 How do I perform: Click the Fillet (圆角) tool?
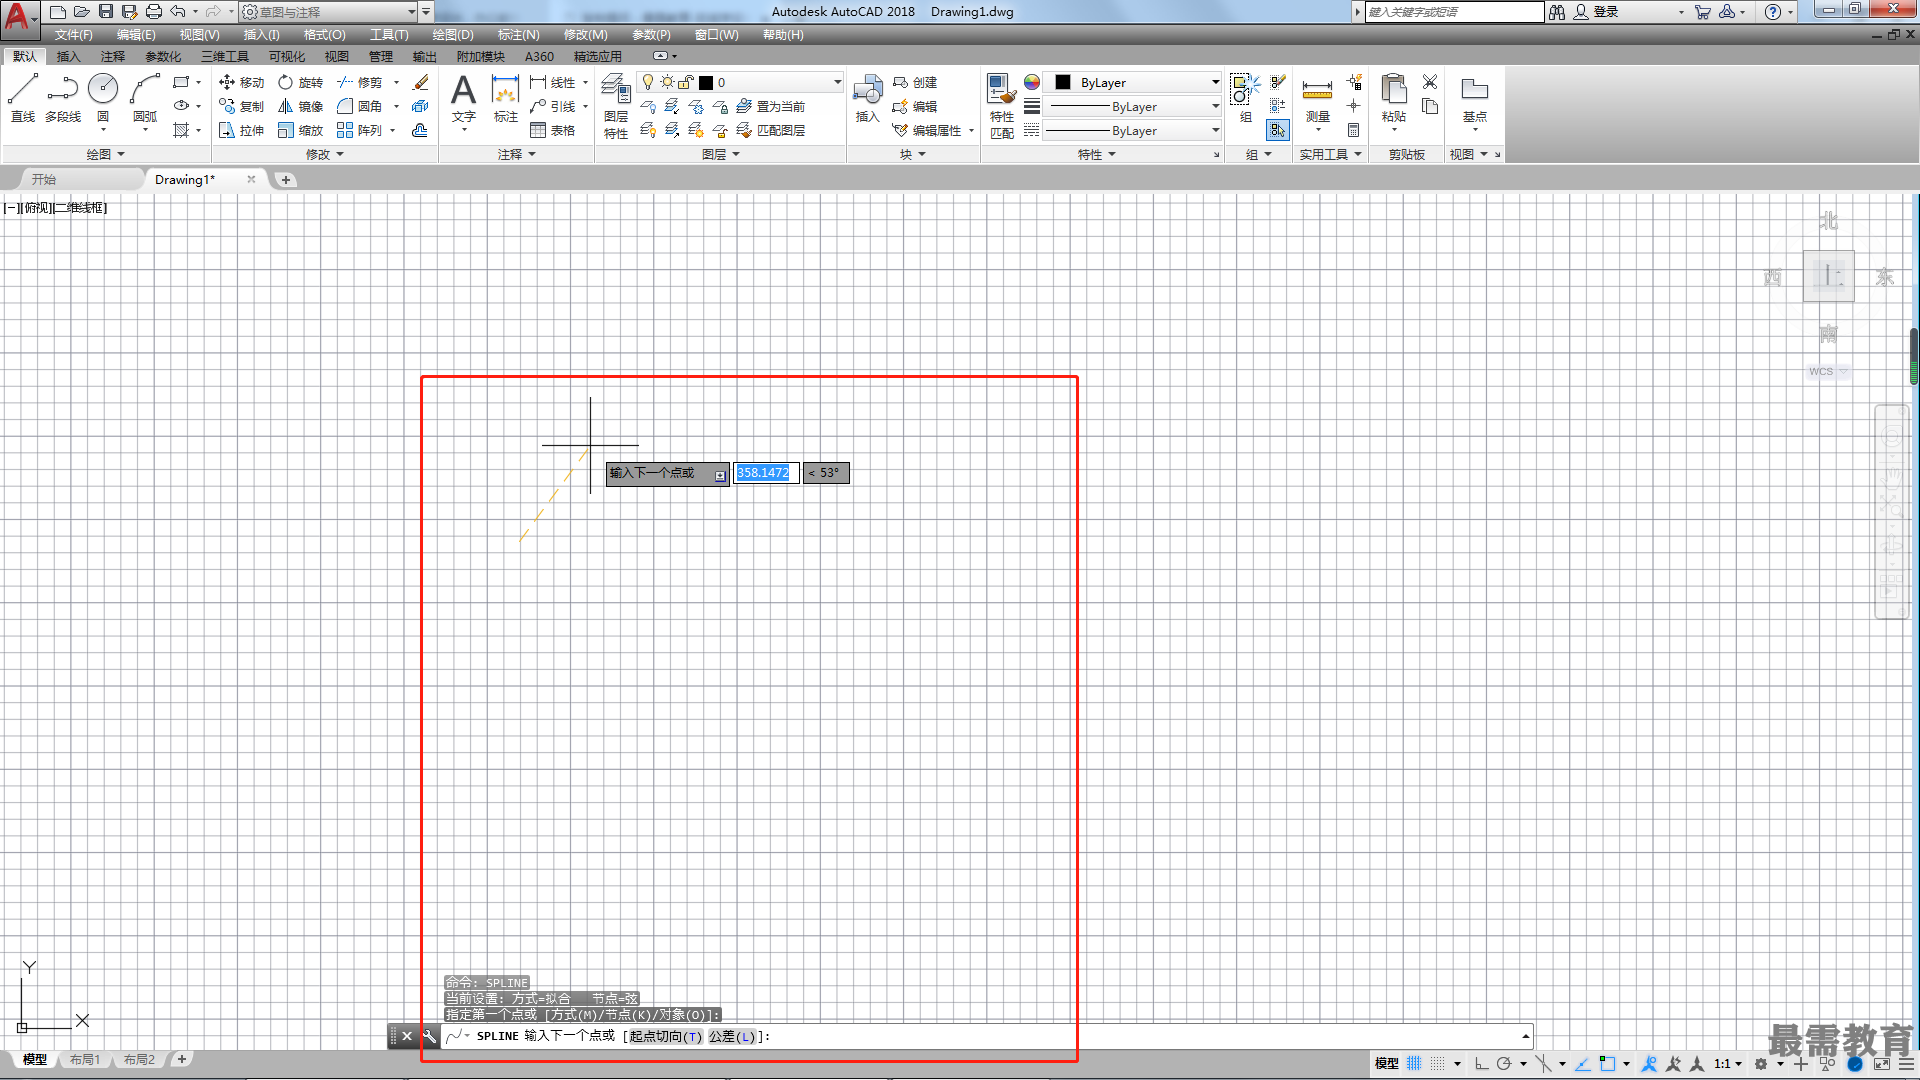pyautogui.click(x=359, y=106)
